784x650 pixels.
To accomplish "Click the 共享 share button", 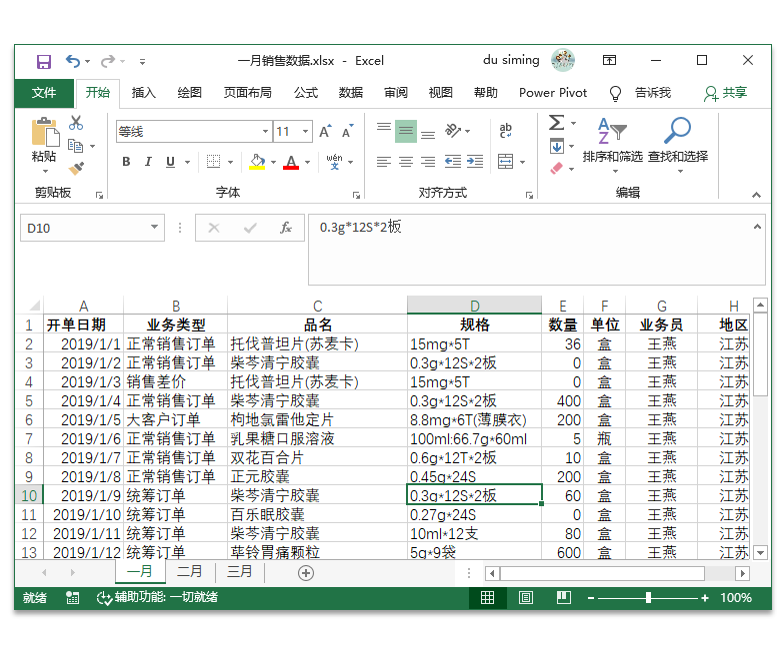I will [x=726, y=93].
